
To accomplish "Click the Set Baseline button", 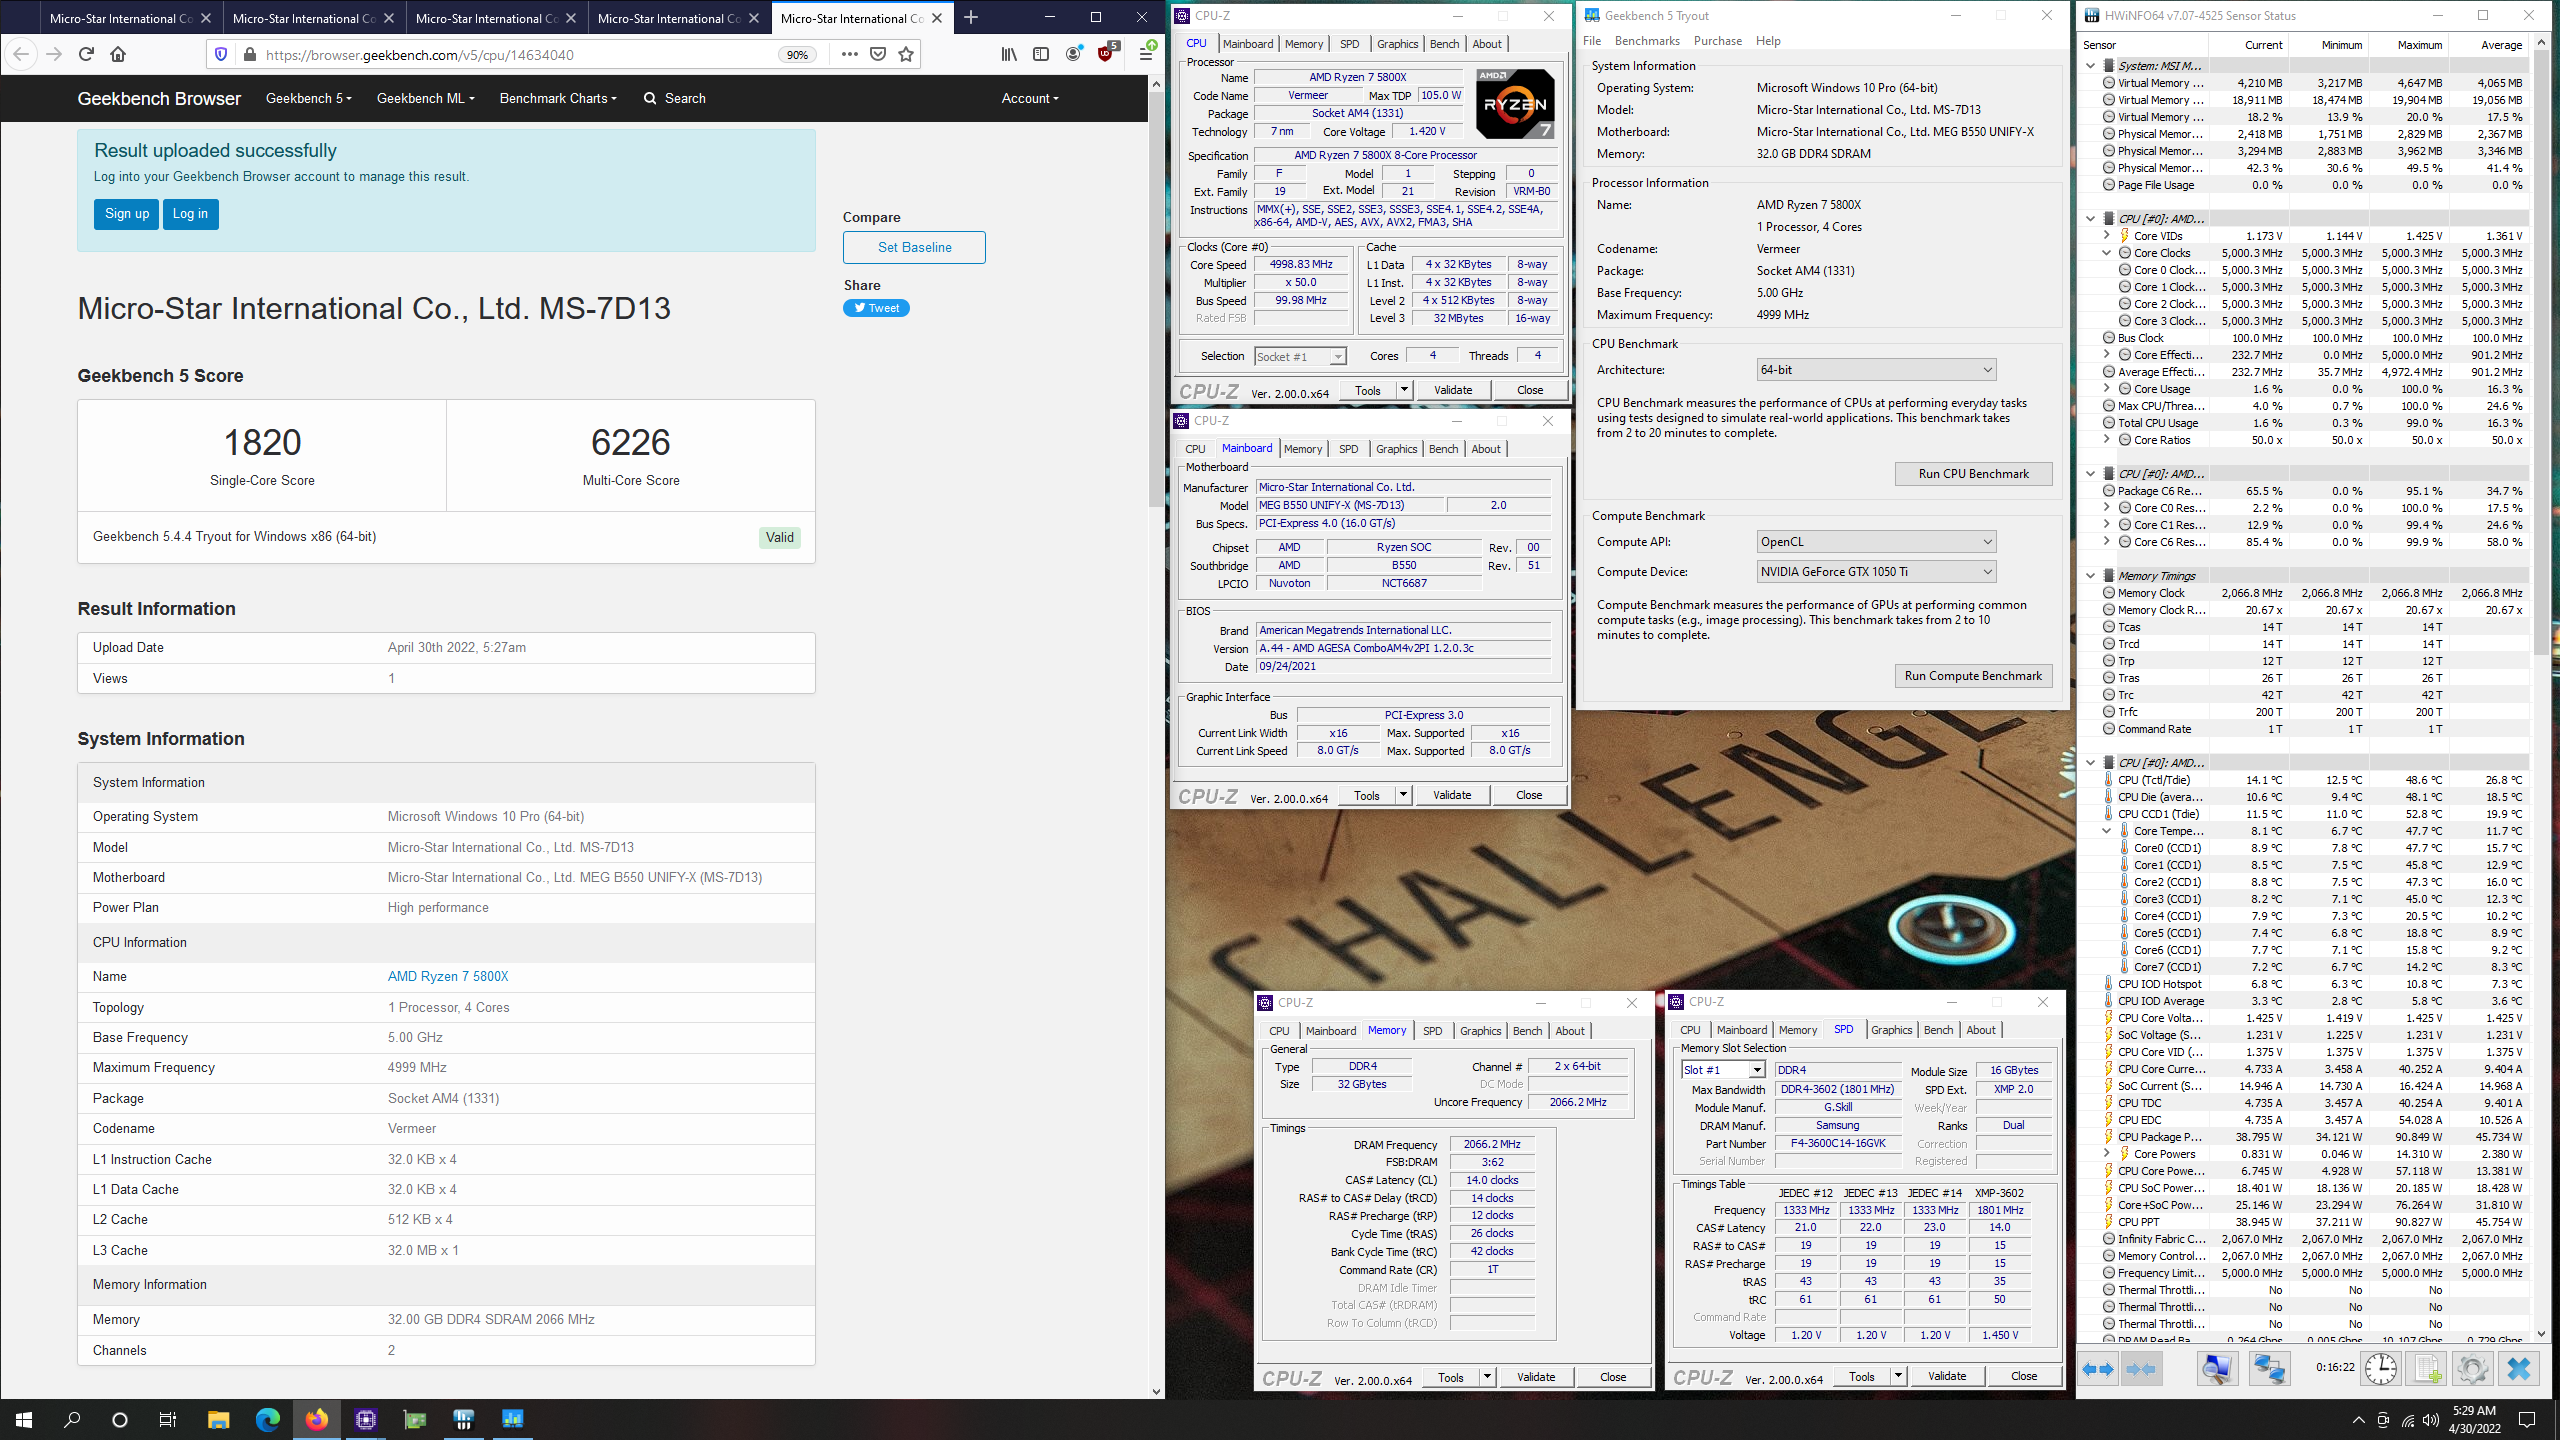I will point(914,247).
